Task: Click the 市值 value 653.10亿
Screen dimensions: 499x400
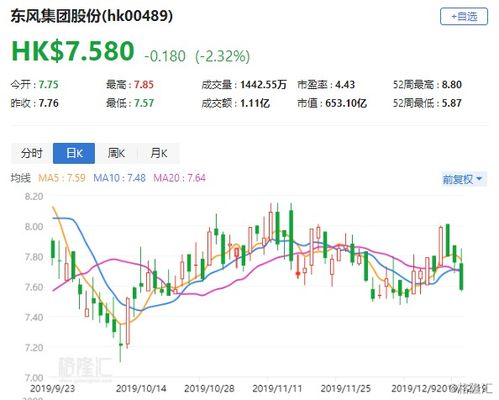Action: (x=346, y=103)
